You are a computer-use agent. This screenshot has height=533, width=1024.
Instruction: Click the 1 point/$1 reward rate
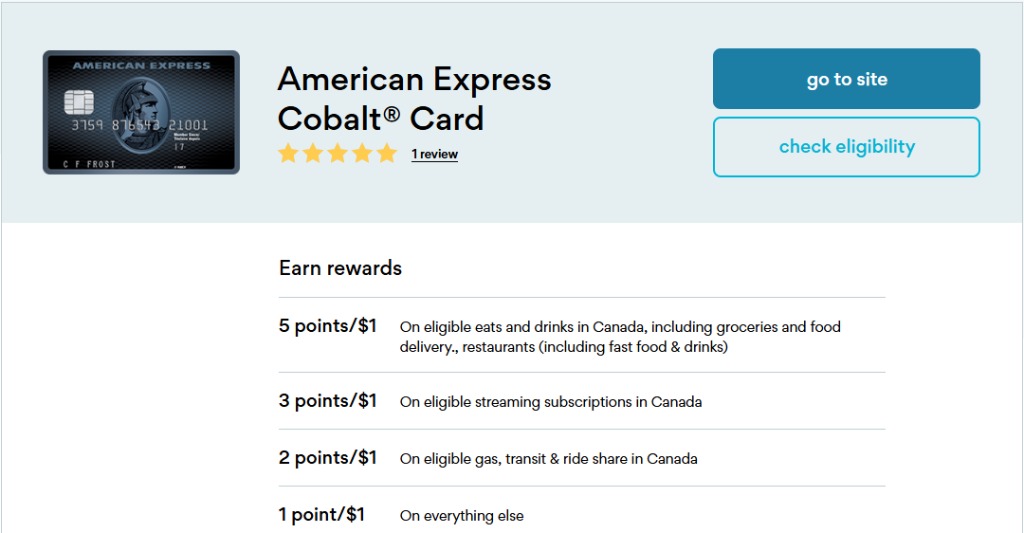click(x=322, y=515)
